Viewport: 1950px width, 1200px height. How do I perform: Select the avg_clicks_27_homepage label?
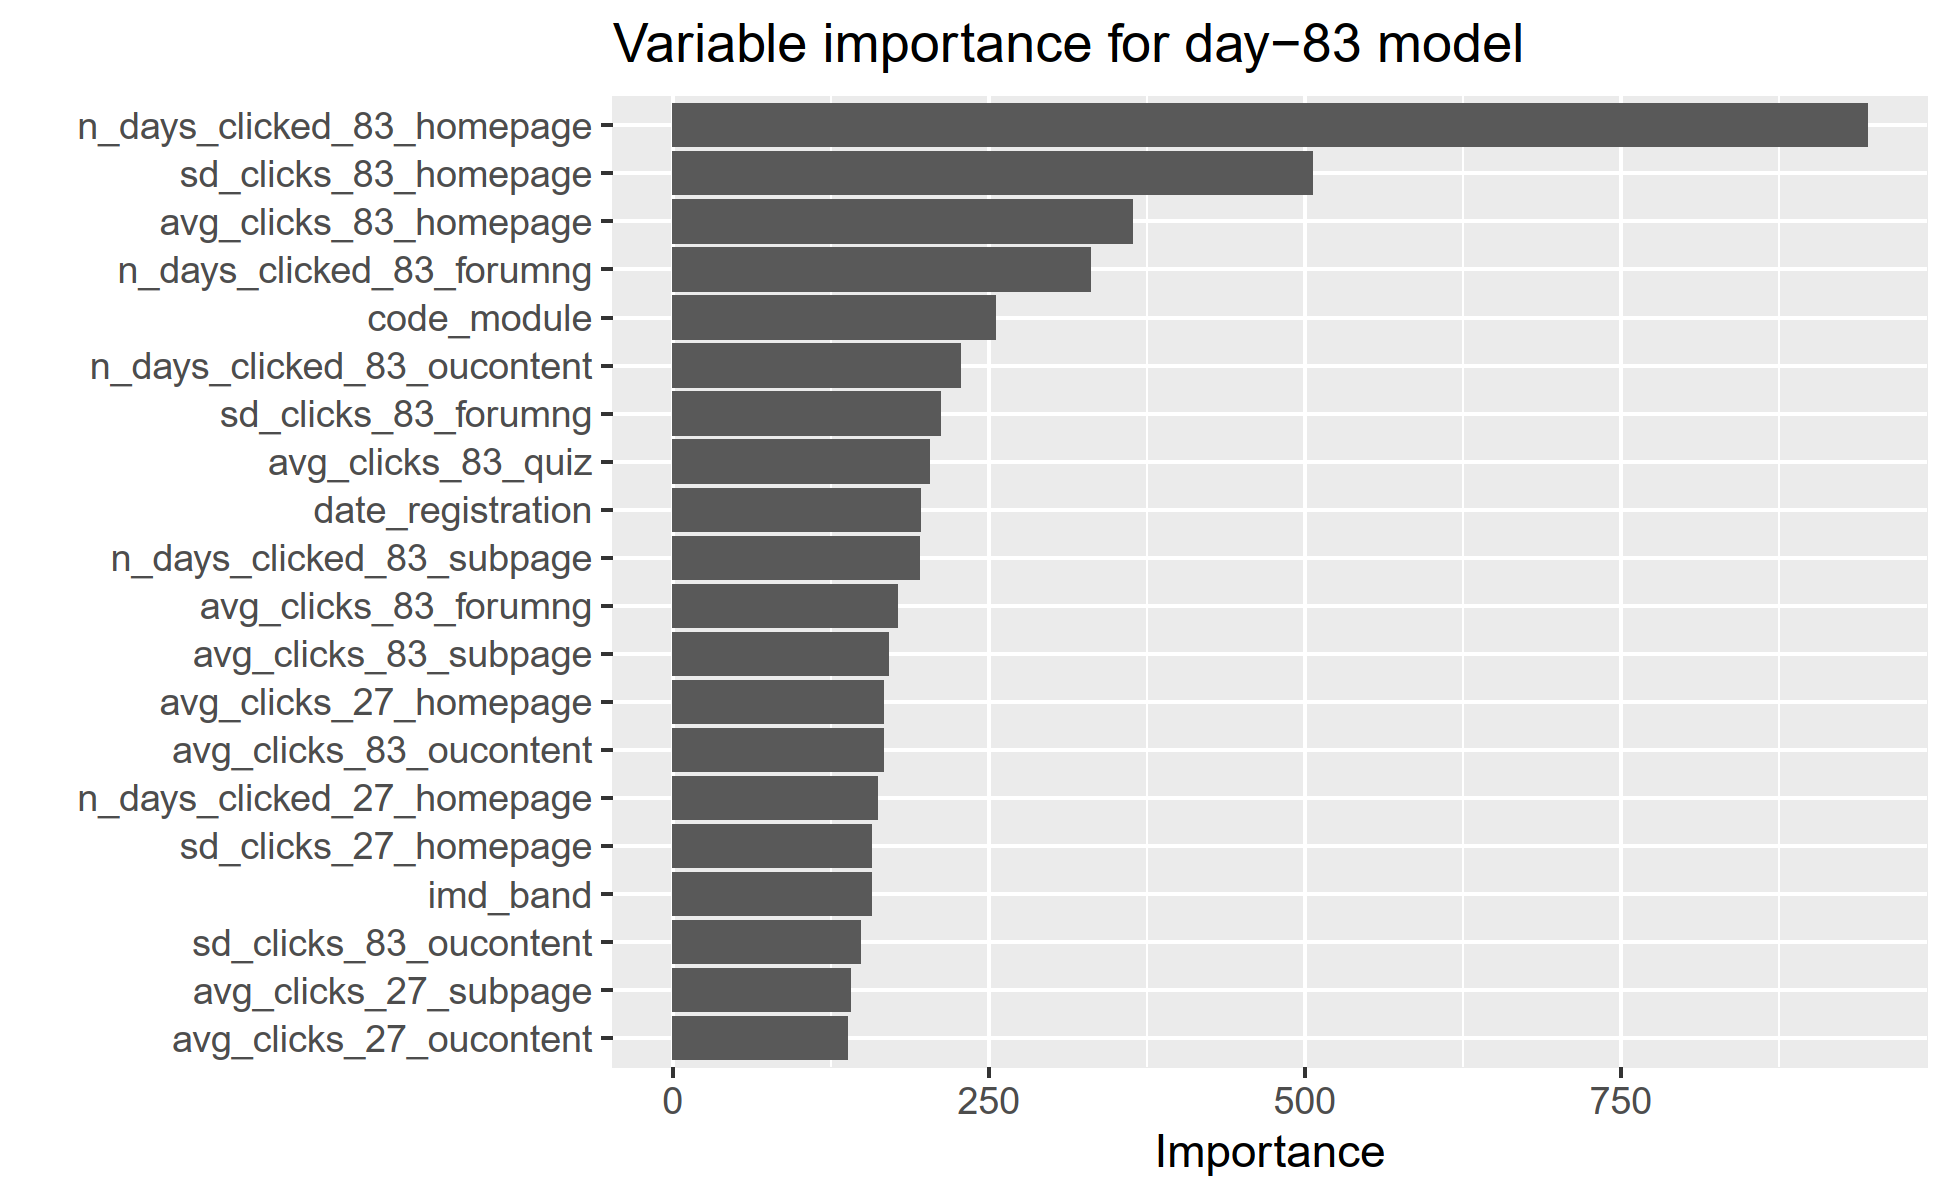pyautogui.click(x=375, y=703)
